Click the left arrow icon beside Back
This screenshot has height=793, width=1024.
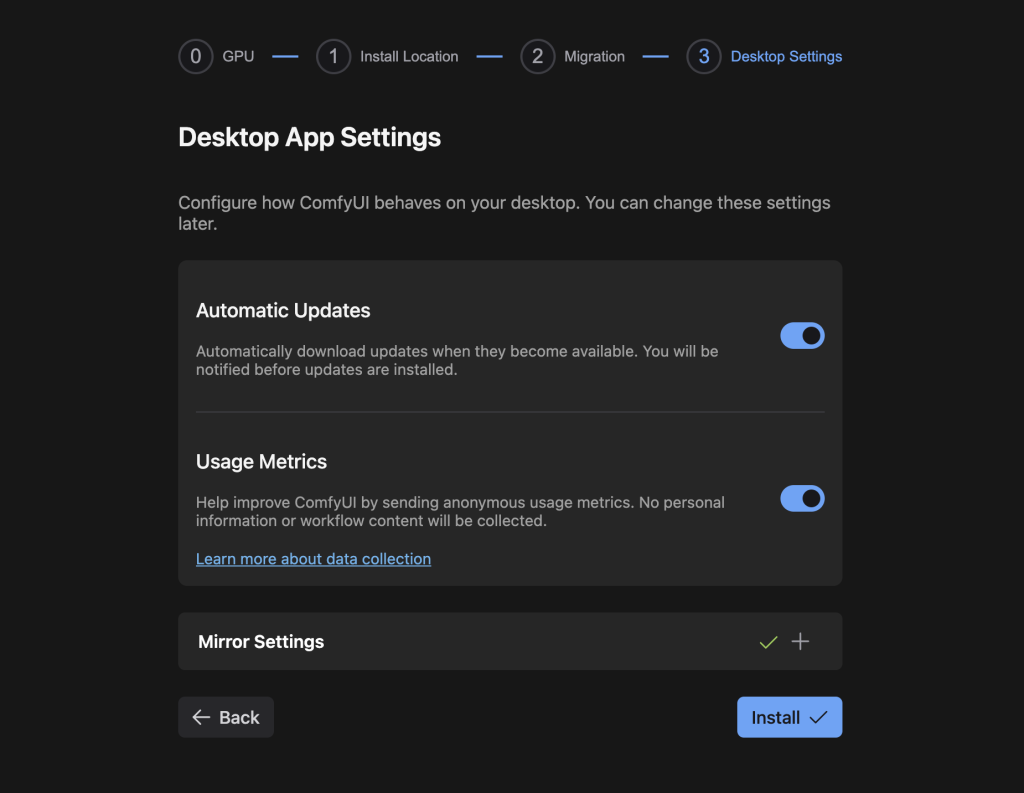tap(201, 717)
